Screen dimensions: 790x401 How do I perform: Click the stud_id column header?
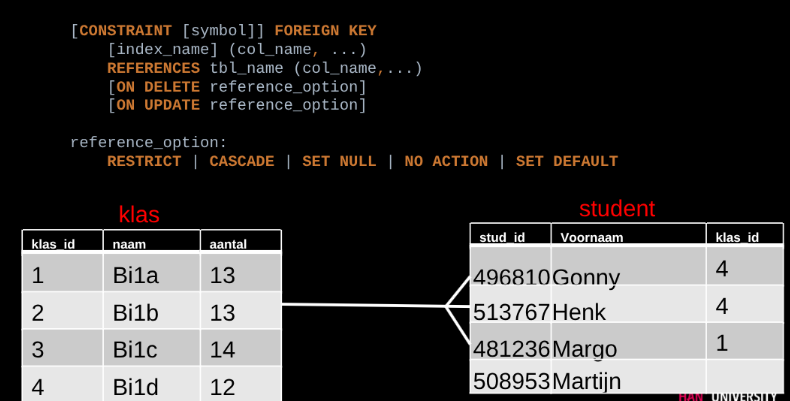tap(502, 237)
